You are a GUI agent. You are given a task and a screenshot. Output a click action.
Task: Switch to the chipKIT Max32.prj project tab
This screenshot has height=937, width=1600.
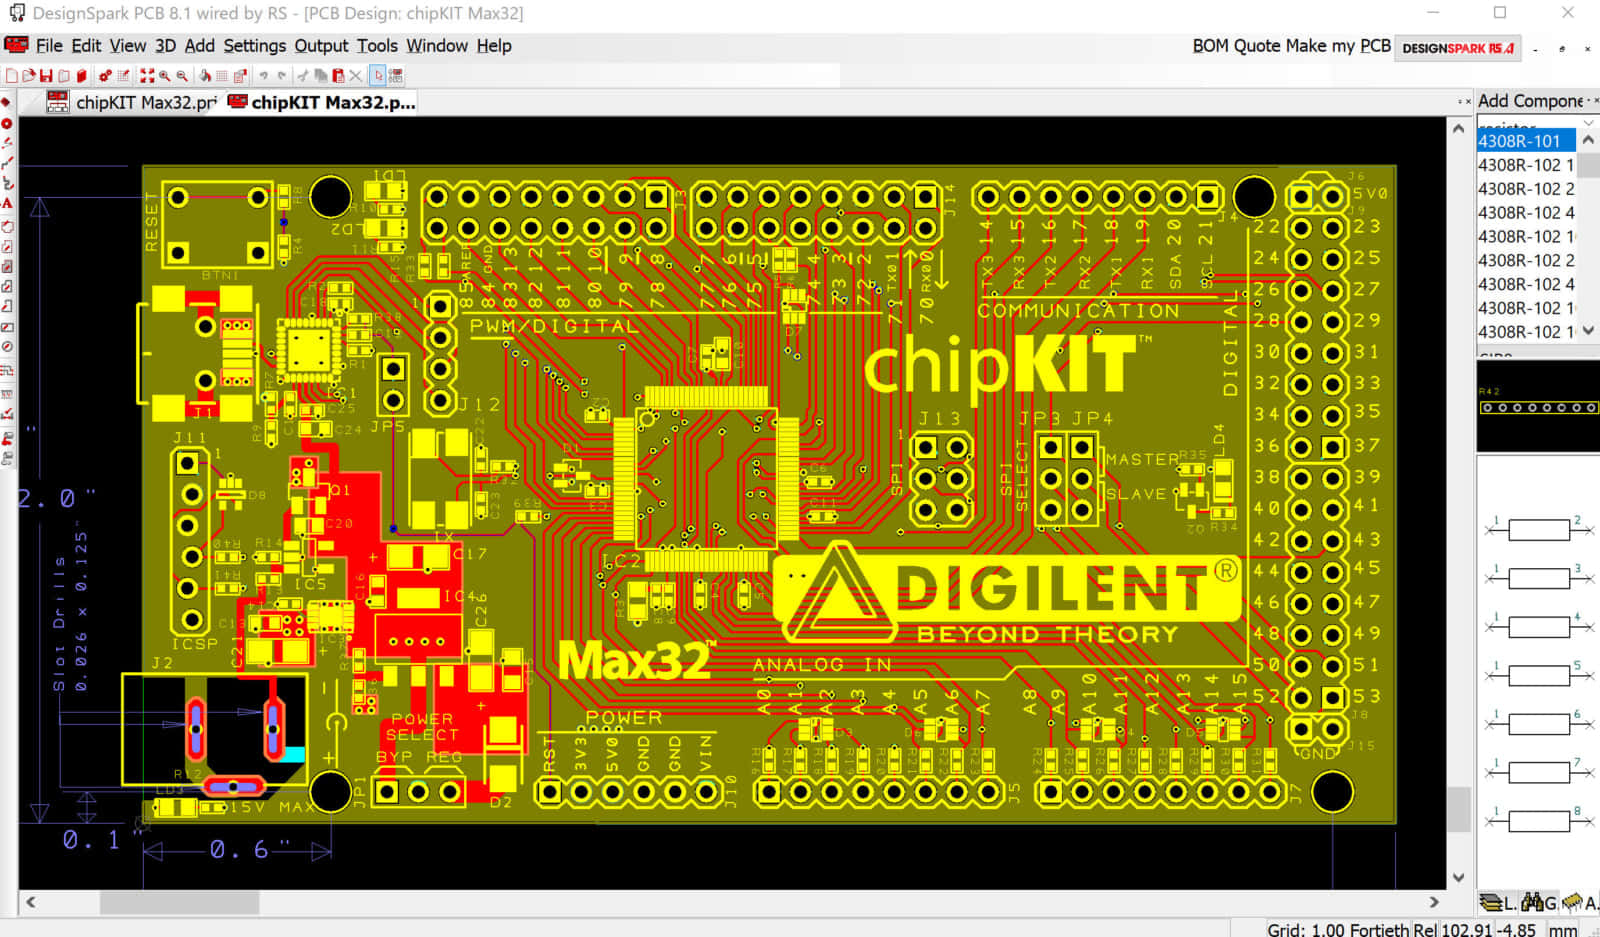133,102
